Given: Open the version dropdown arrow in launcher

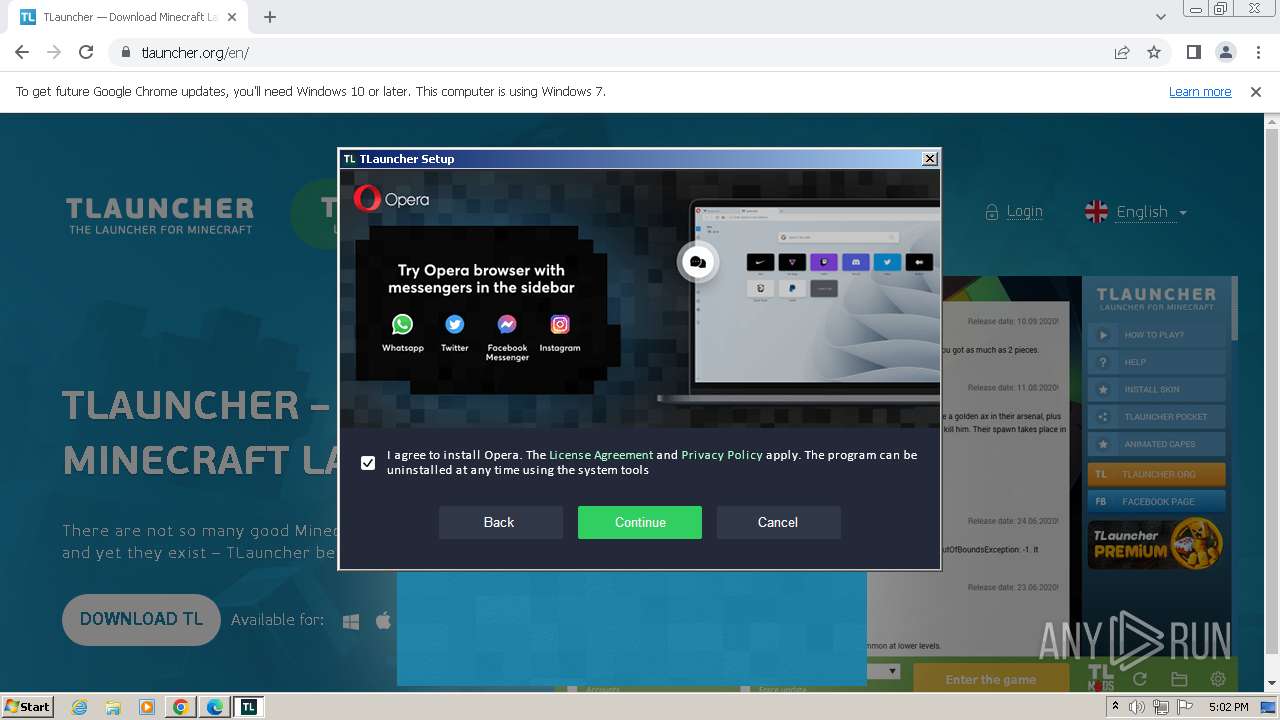Looking at the screenshot, I should pyautogui.click(x=892, y=672).
